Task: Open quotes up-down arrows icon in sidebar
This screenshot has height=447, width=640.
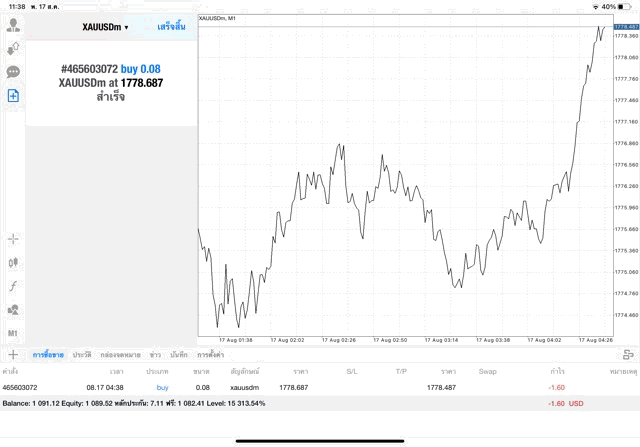Action: (13, 47)
